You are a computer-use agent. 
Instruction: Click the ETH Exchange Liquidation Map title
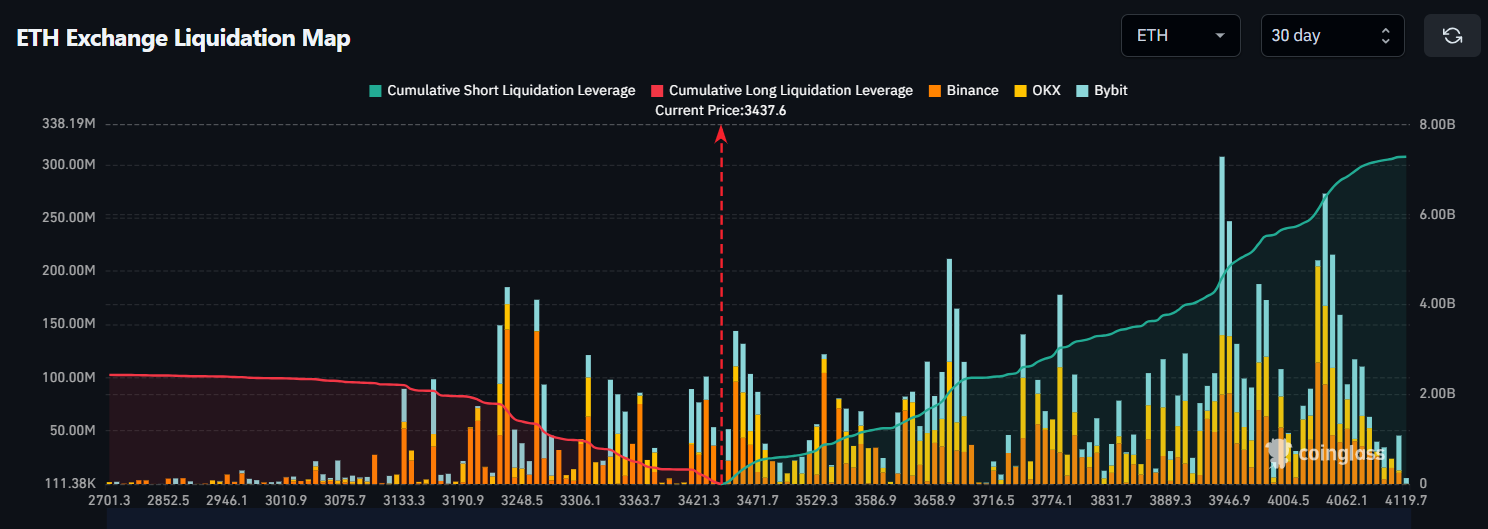183,38
